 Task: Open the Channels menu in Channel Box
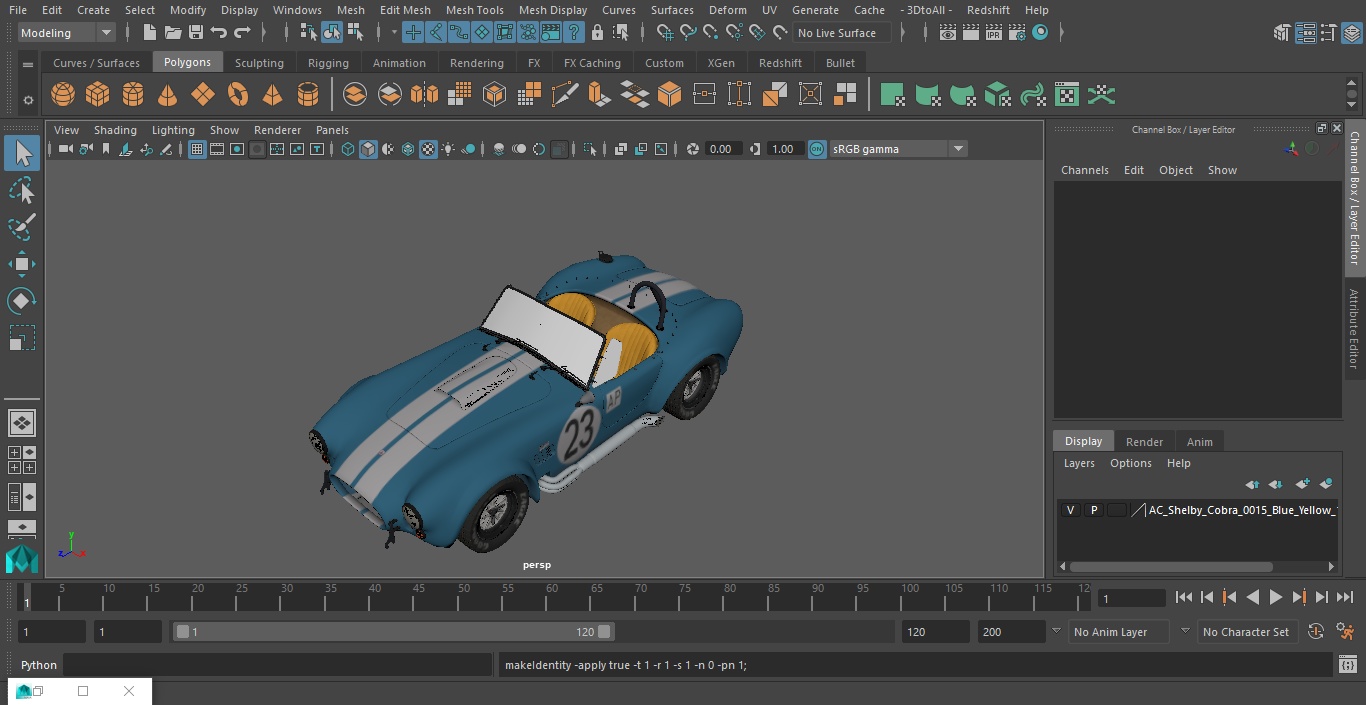pyautogui.click(x=1085, y=170)
